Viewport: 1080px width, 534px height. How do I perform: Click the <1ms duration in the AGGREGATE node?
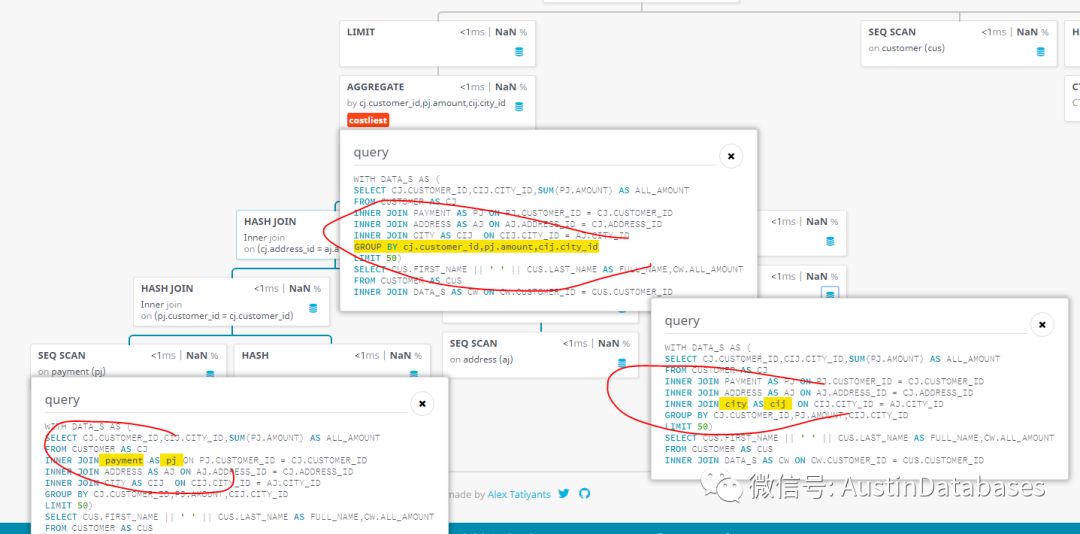472,87
